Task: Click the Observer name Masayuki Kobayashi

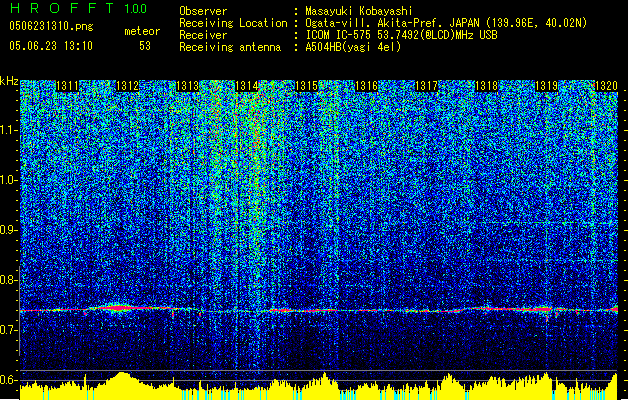Action: click(x=359, y=11)
